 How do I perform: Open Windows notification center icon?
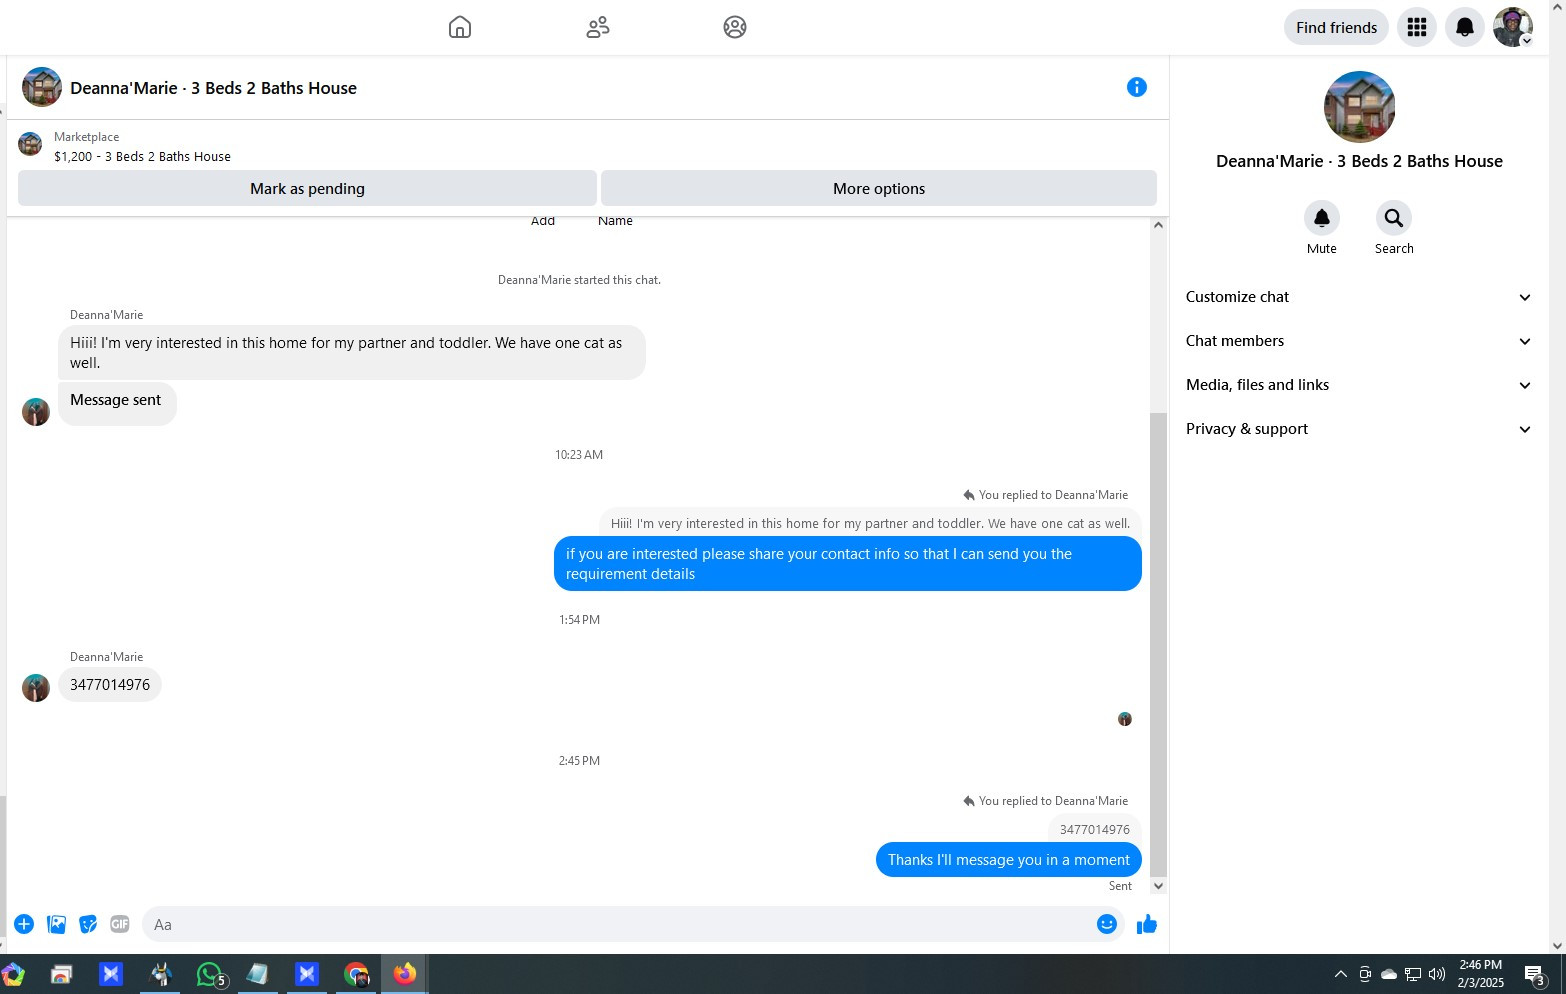tap(1535, 974)
